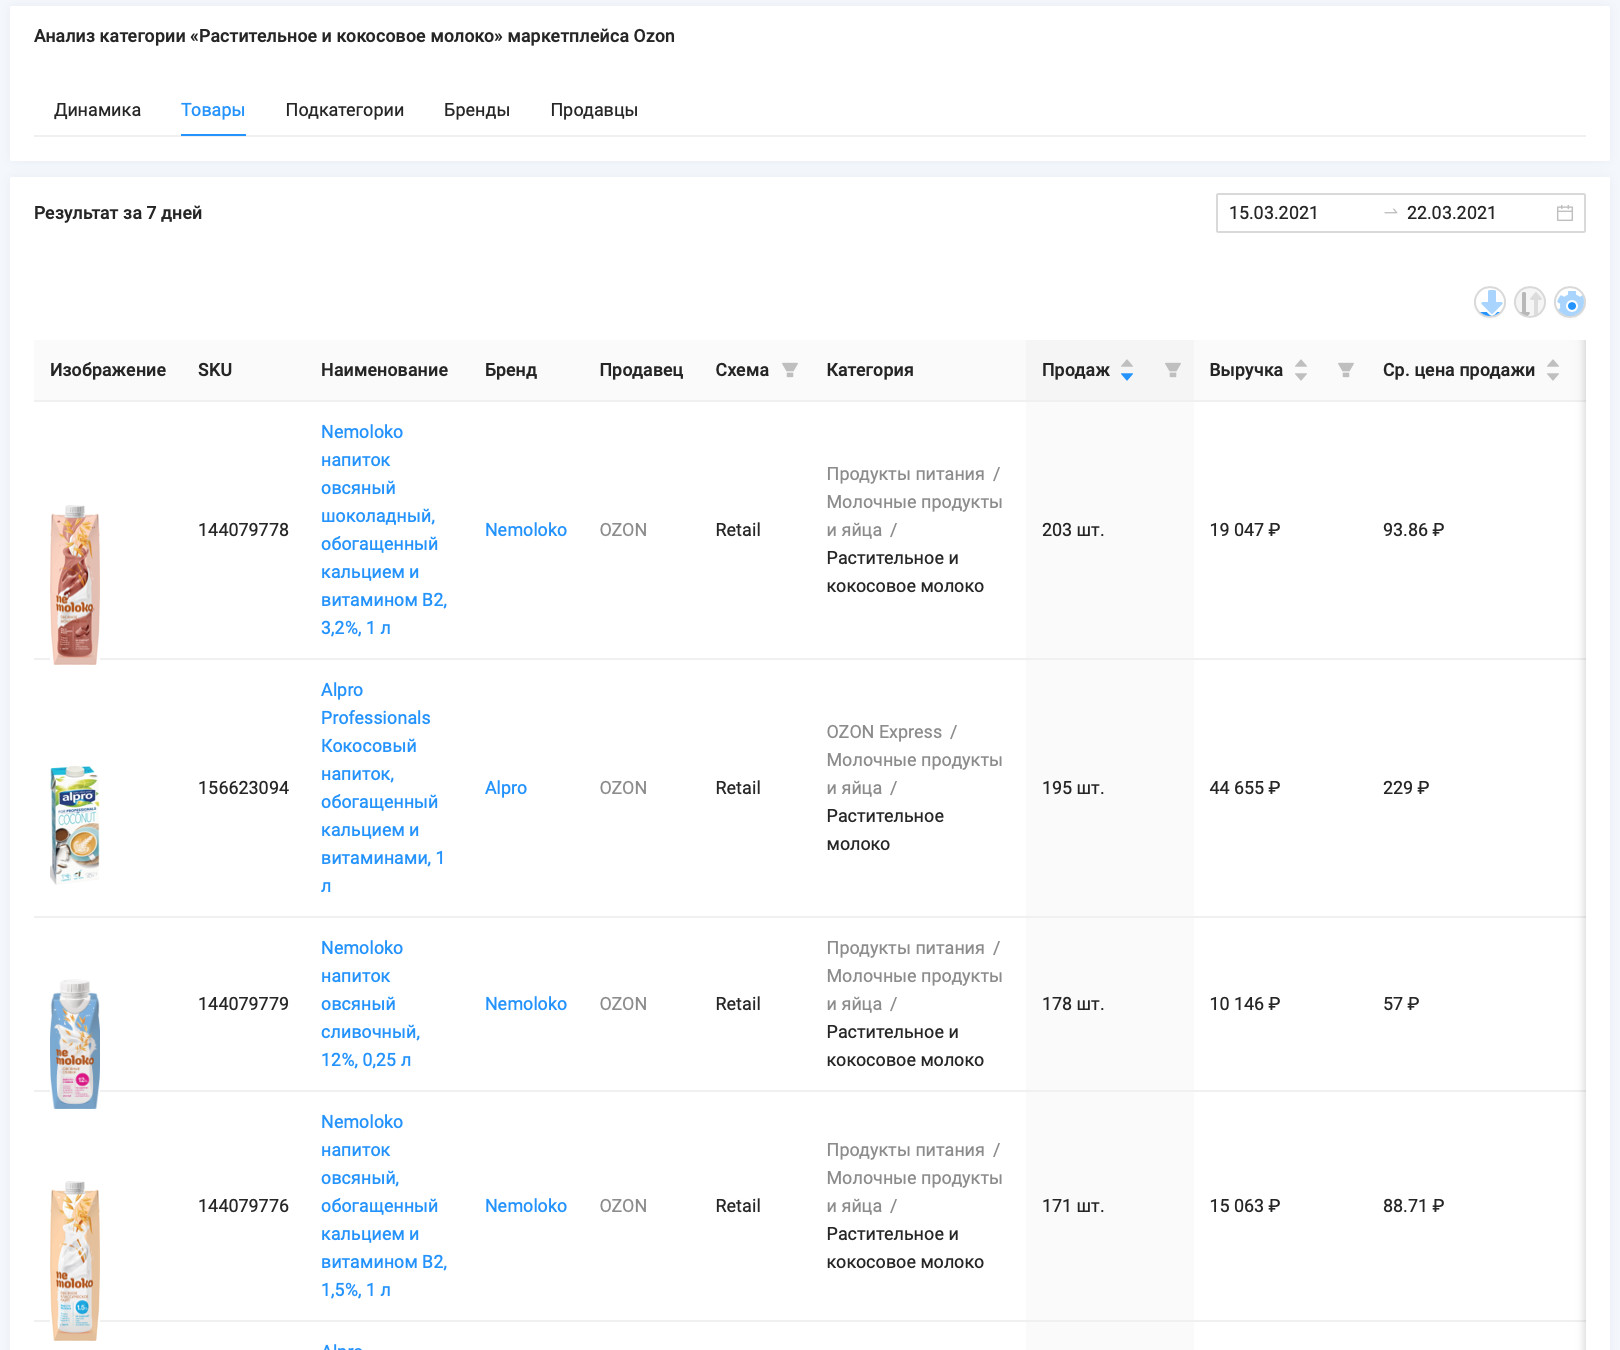Click the Изображение column header
This screenshot has height=1350, width=1620.
coord(108,370)
